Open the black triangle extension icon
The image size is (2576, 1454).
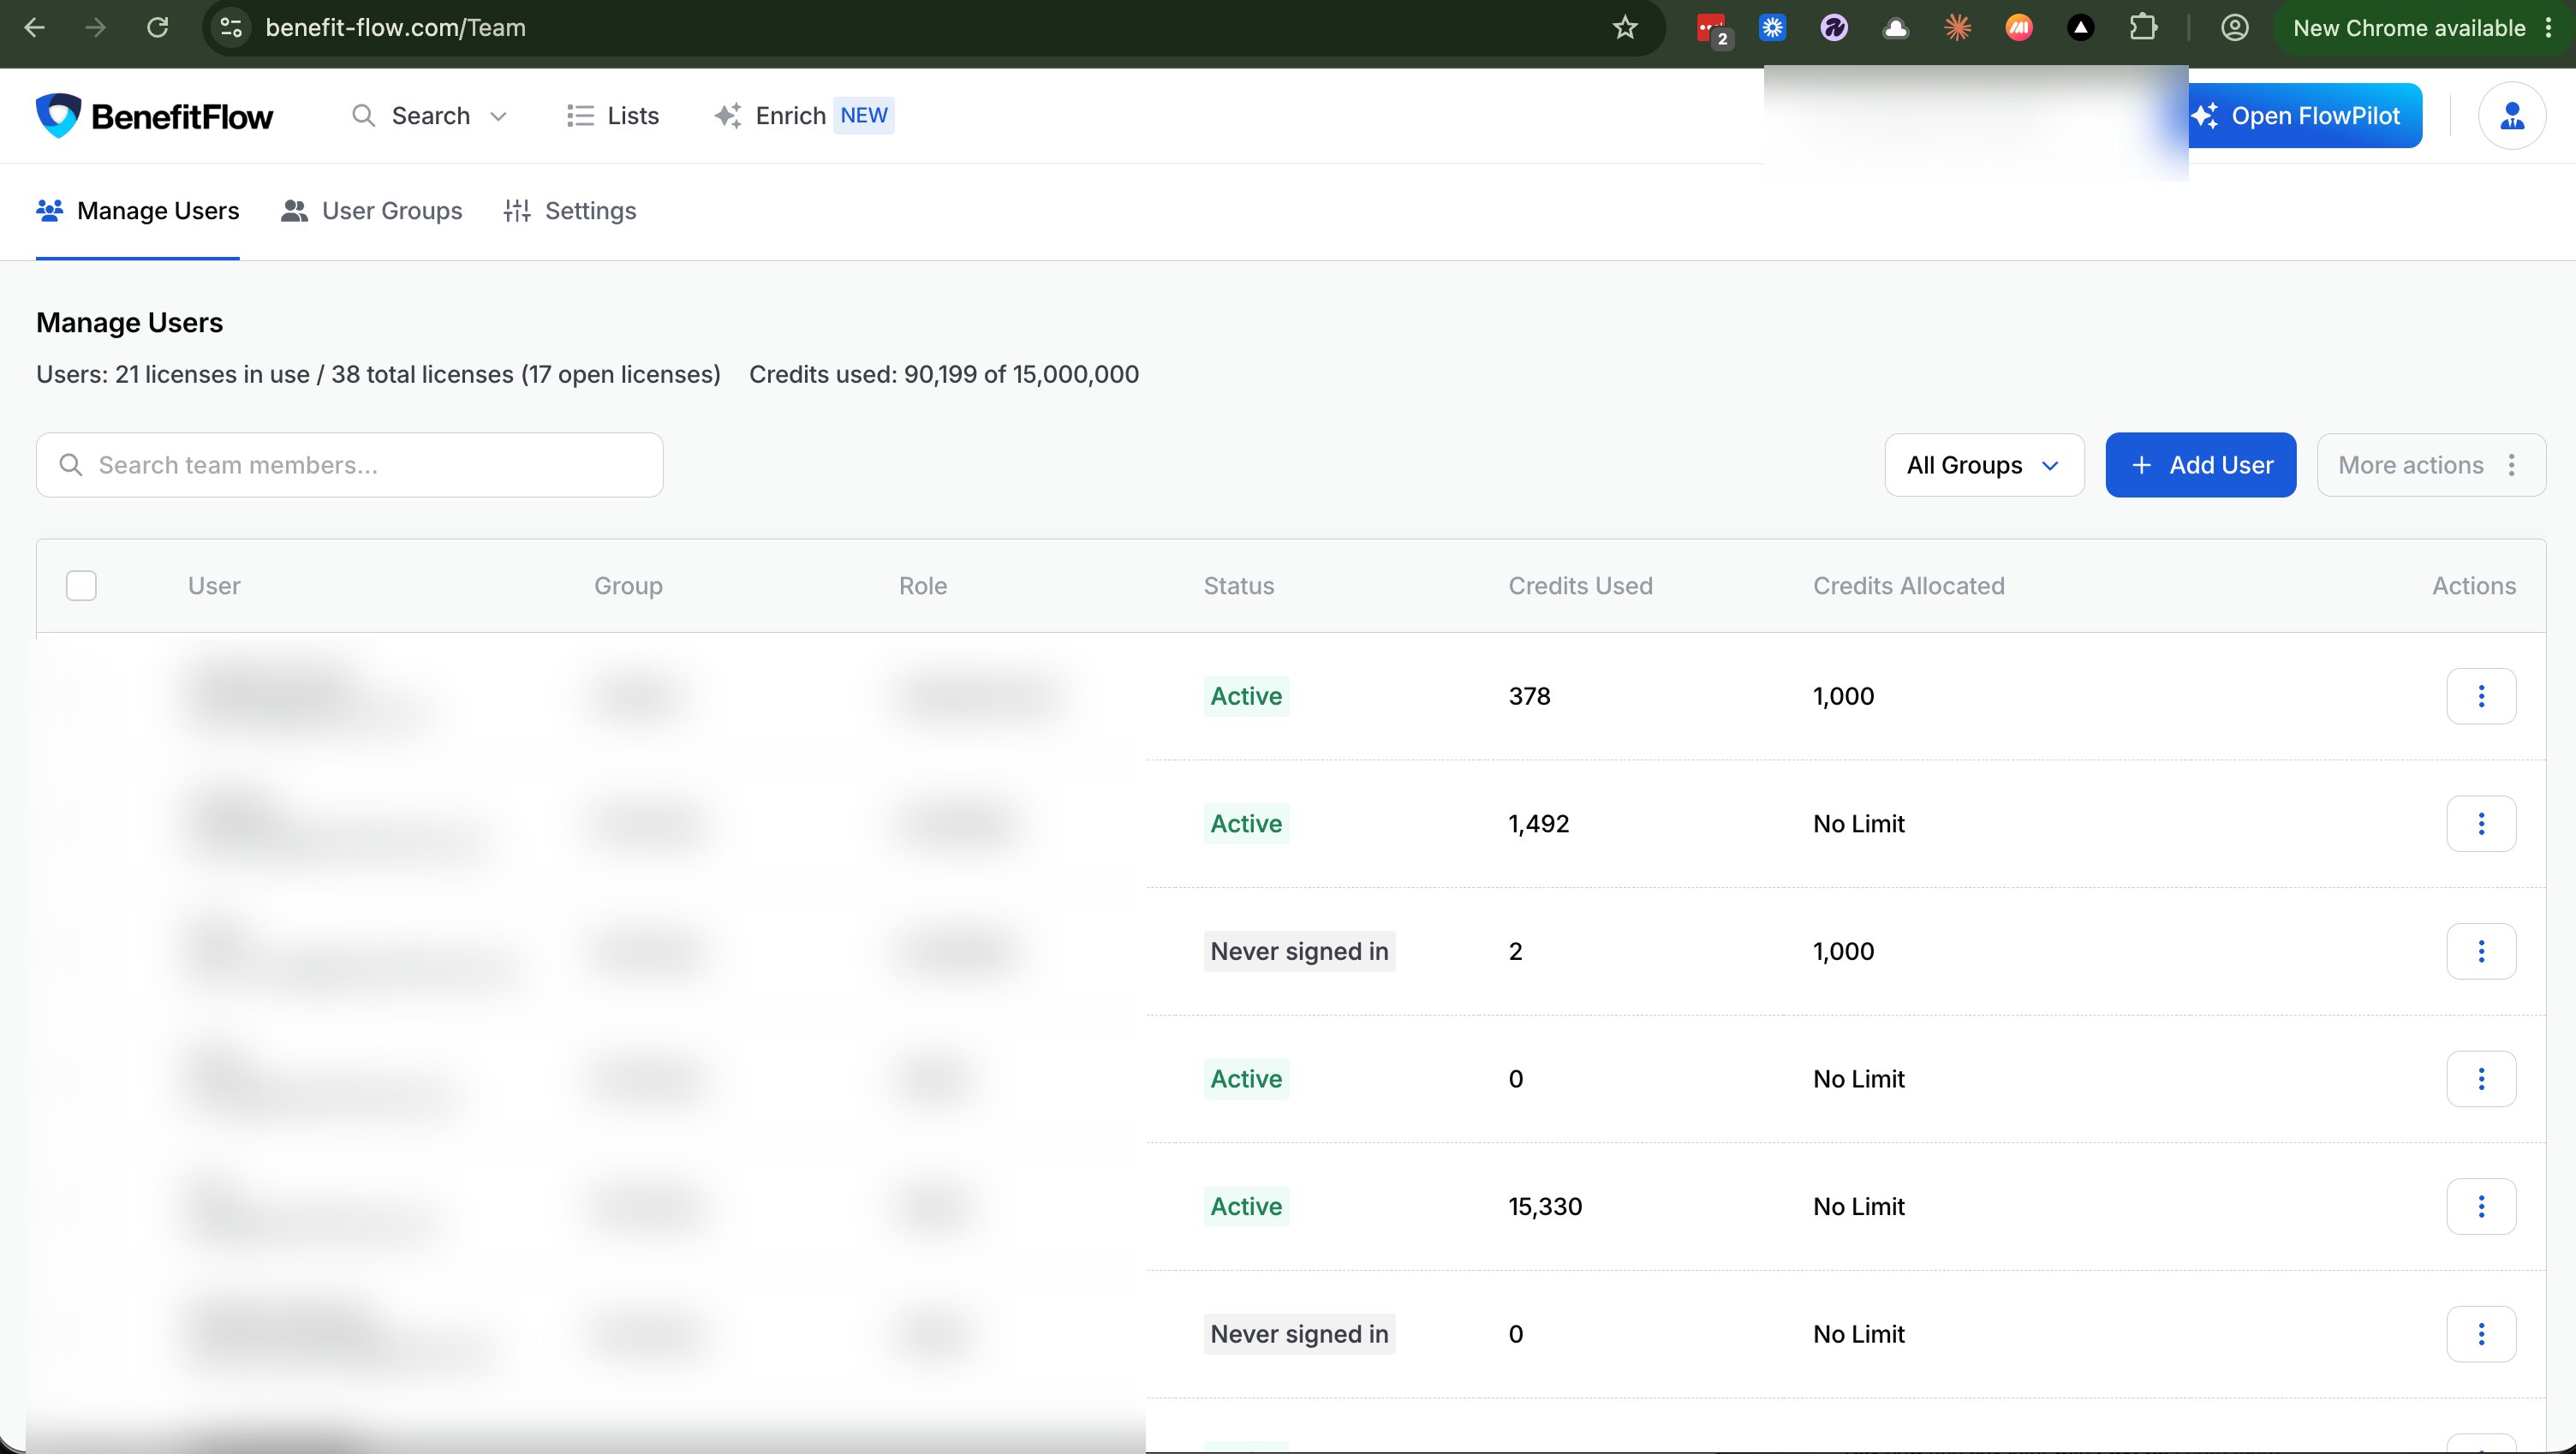click(2081, 28)
